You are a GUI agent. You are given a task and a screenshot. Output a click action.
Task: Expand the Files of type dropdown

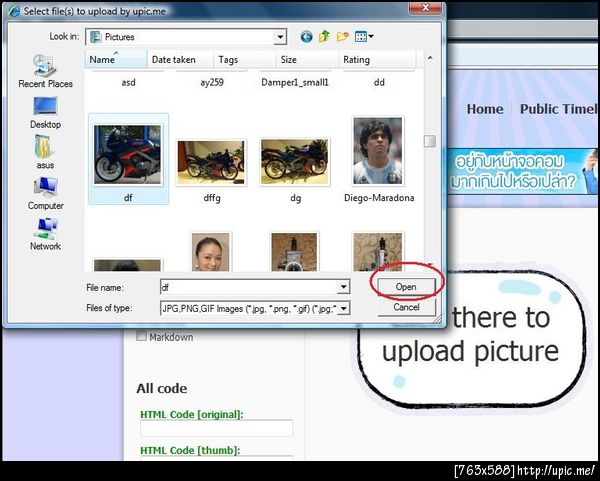344,308
